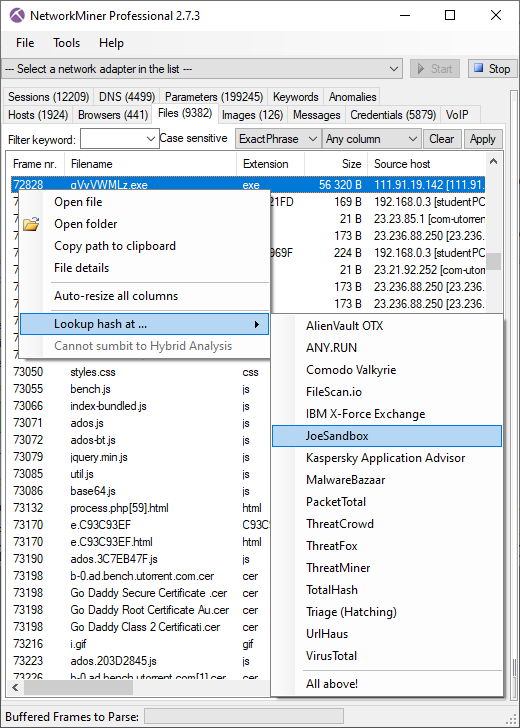Sort by Filename column header
This screenshot has width=520, height=728.
150,164
